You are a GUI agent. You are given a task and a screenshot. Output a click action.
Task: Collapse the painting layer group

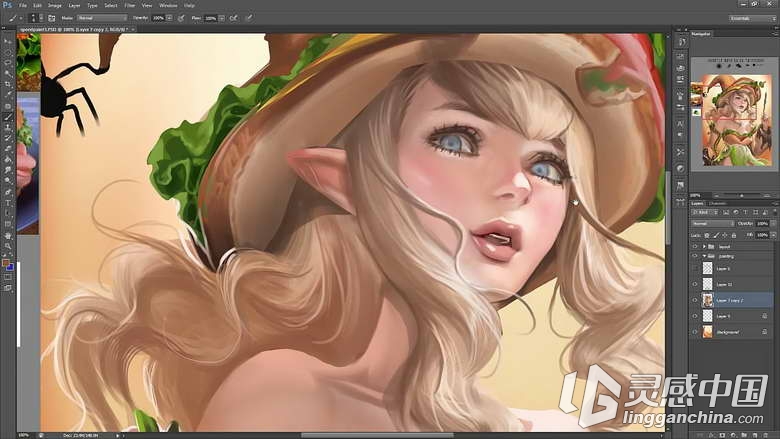tap(704, 256)
